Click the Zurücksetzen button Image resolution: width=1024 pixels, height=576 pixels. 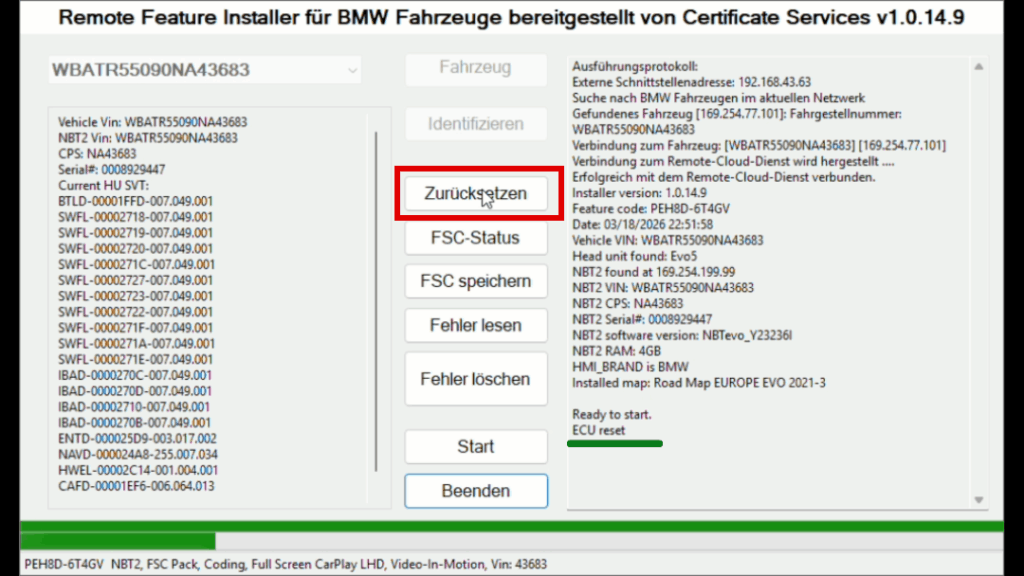(476, 193)
